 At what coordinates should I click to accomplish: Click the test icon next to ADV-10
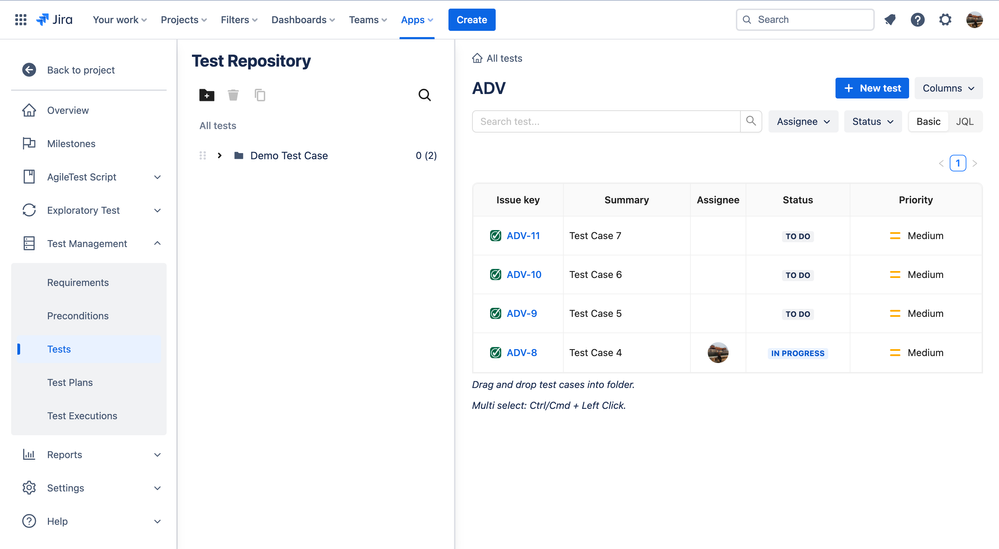tap(495, 274)
